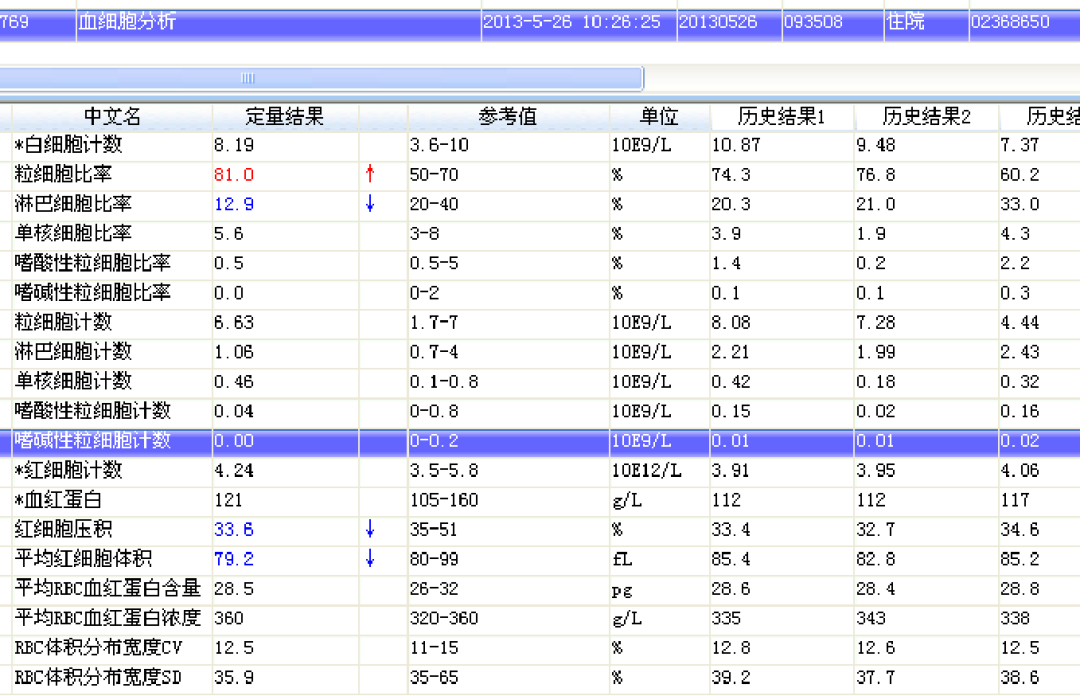
Task: Select the 参考值 column header
Action: 508,116
